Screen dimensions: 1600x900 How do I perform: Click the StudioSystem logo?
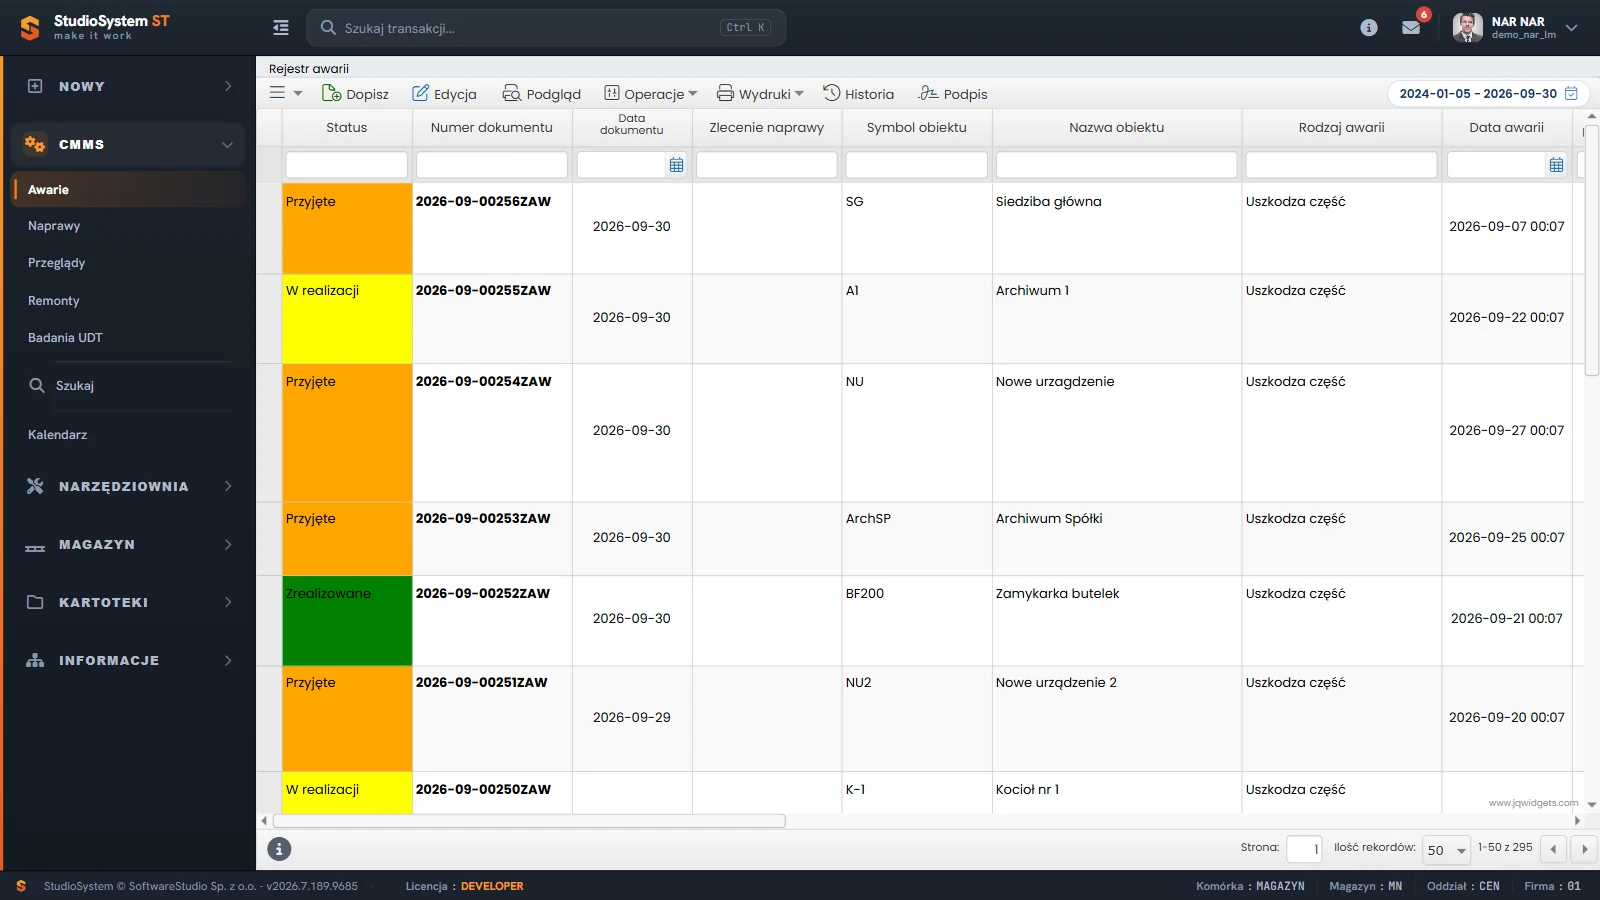click(x=94, y=27)
